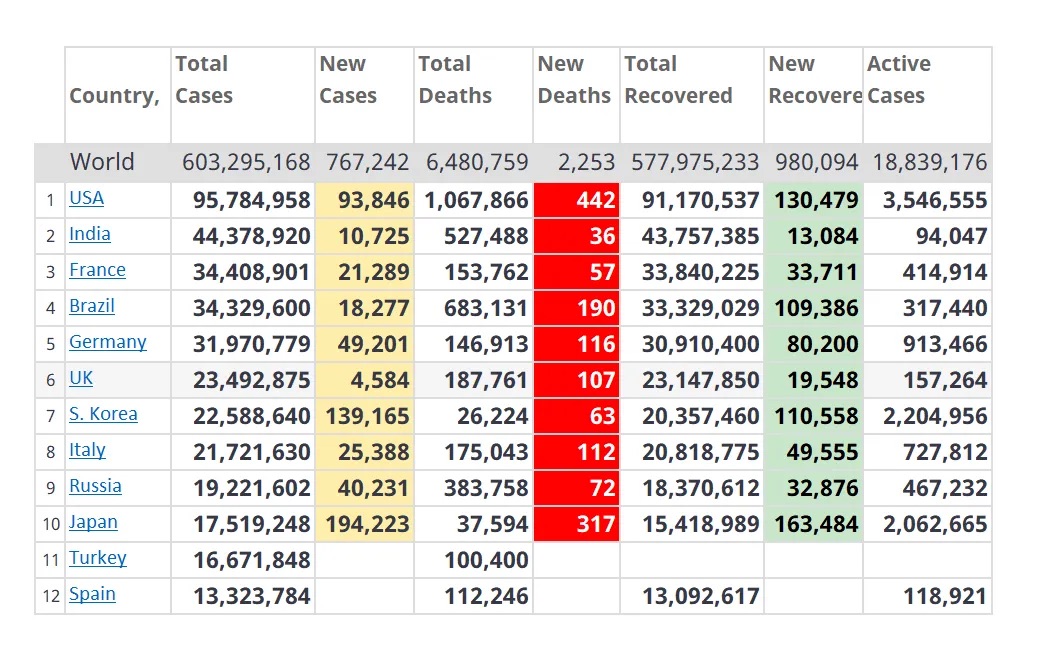Open the France country link
This screenshot has height=661, width=1037.
point(97,270)
